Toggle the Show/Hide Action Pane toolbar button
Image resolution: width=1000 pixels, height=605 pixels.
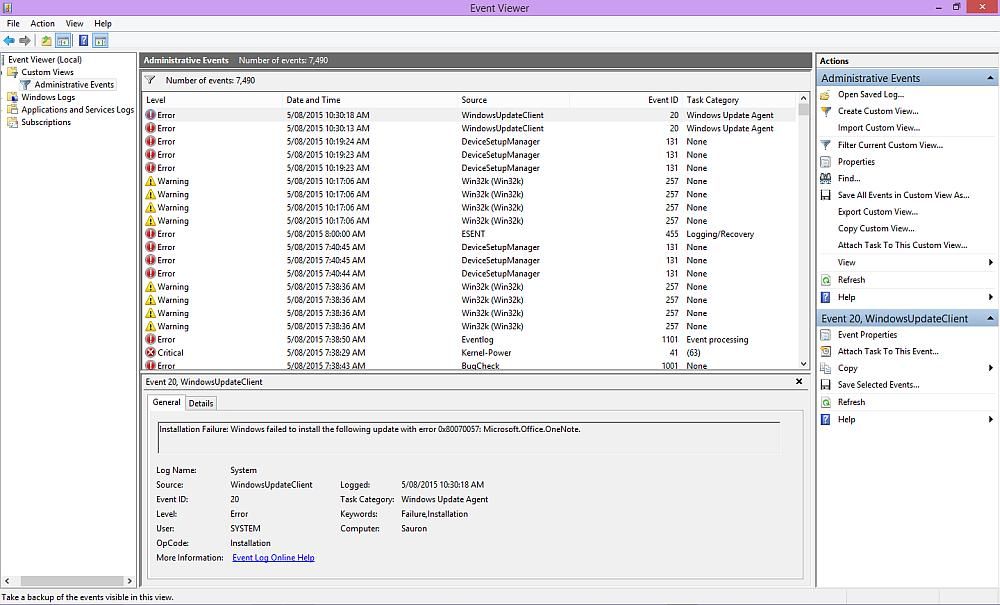coord(101,41)
